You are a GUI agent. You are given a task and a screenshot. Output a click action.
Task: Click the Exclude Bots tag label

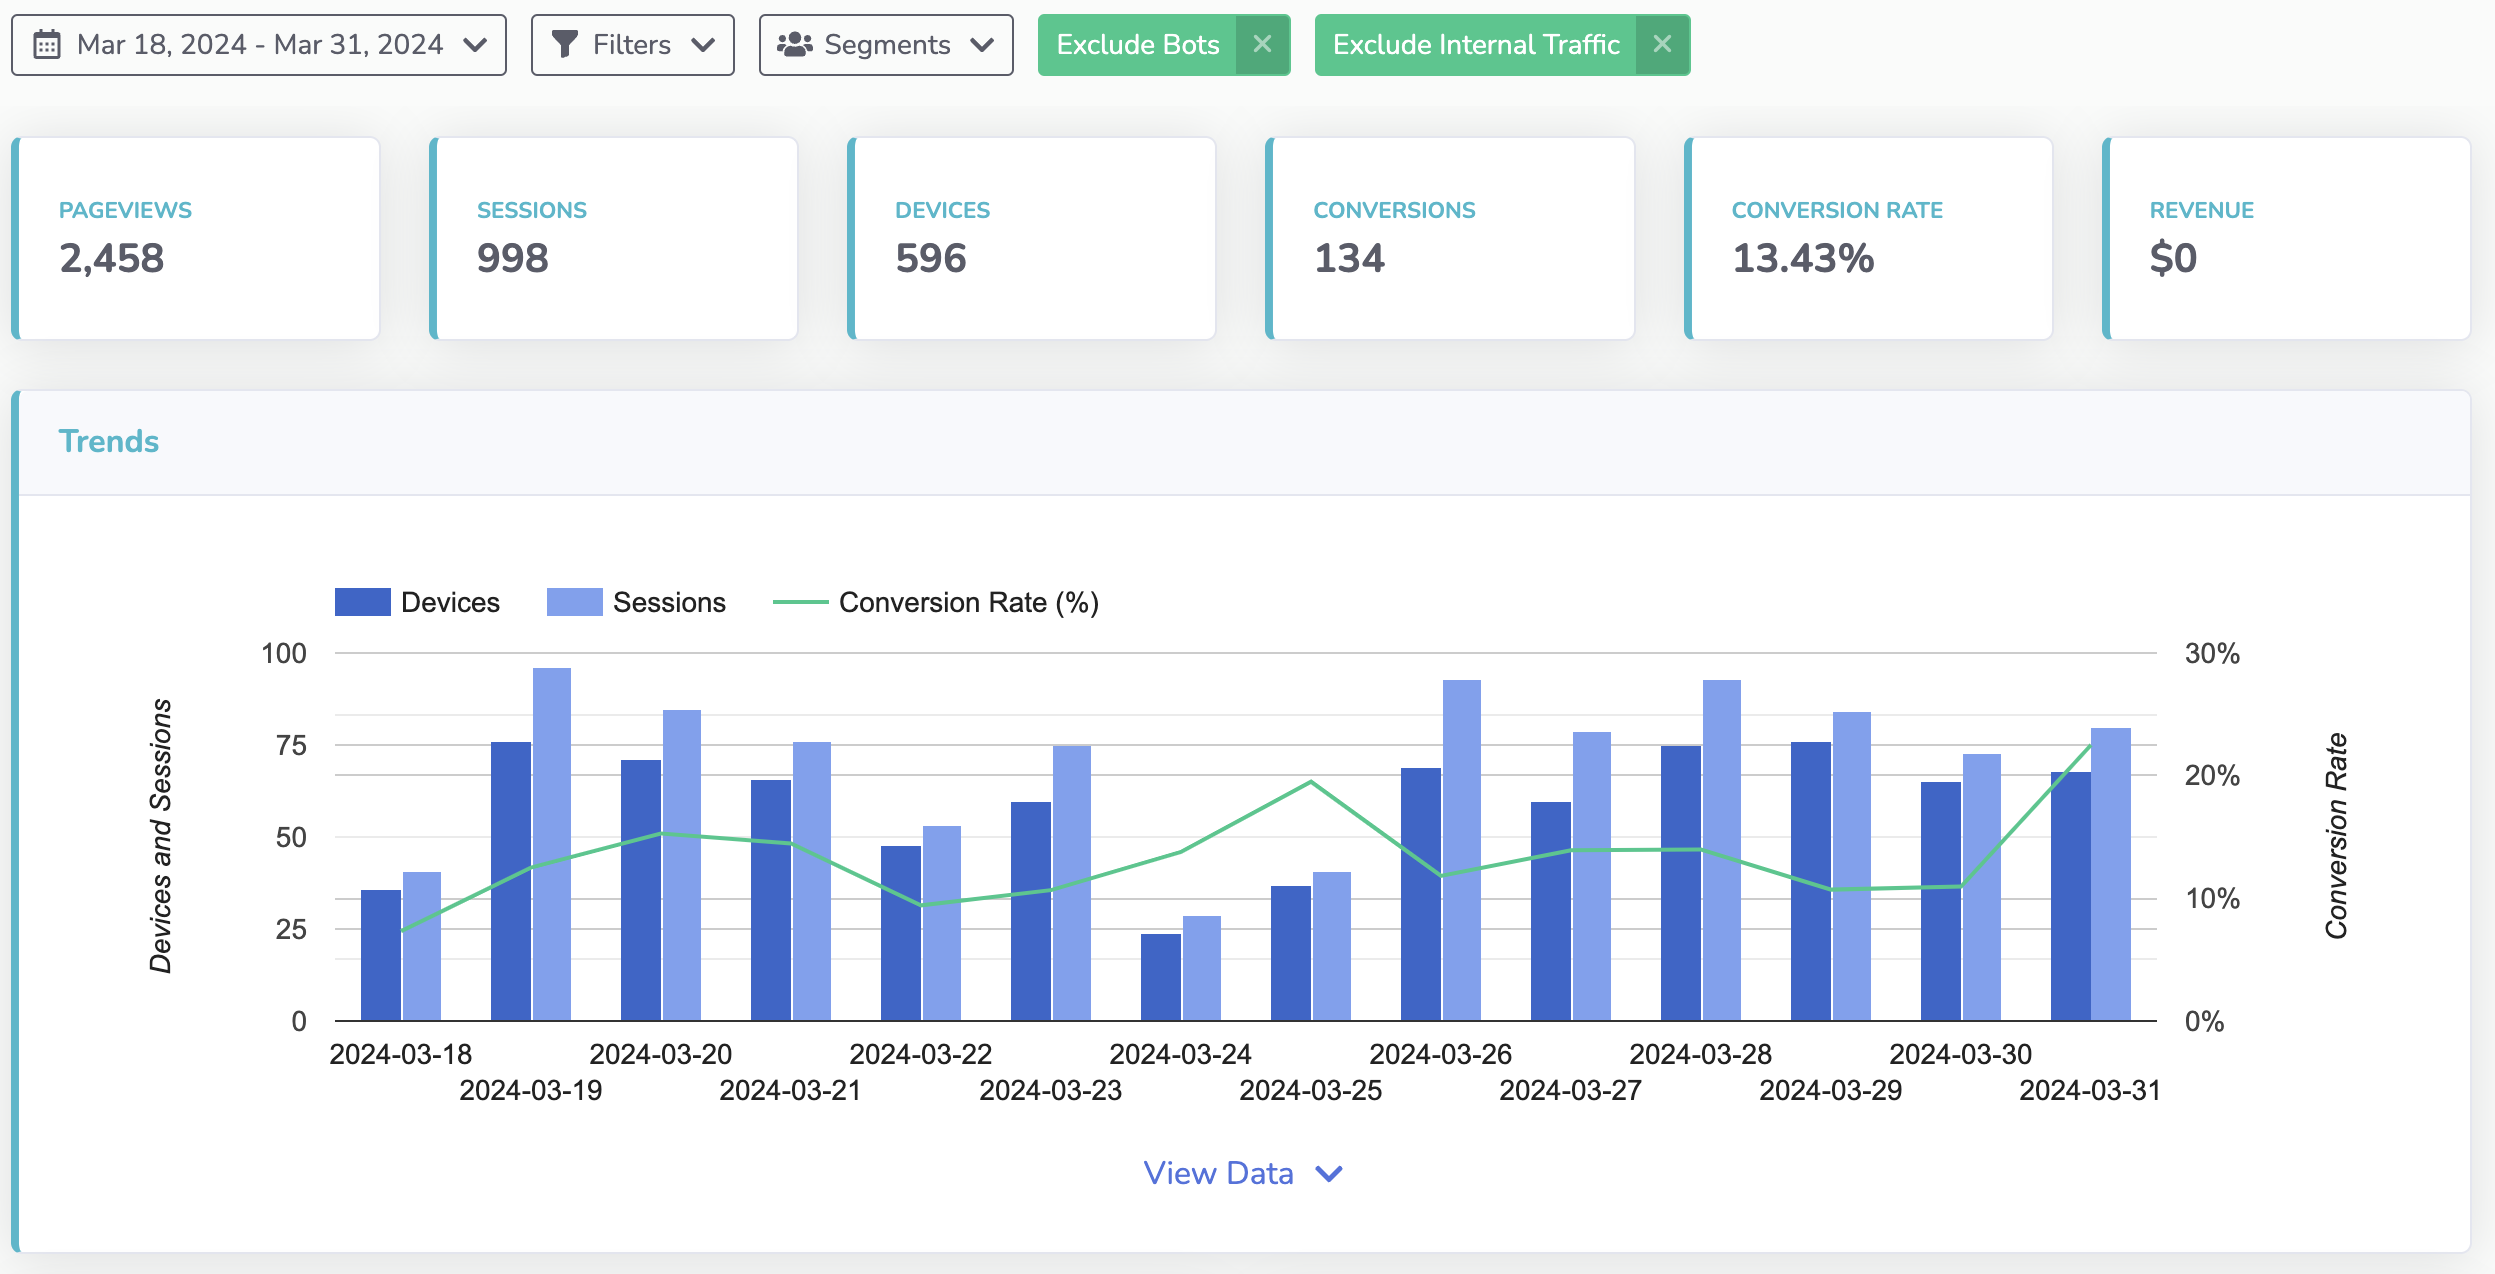[1137, 45]
